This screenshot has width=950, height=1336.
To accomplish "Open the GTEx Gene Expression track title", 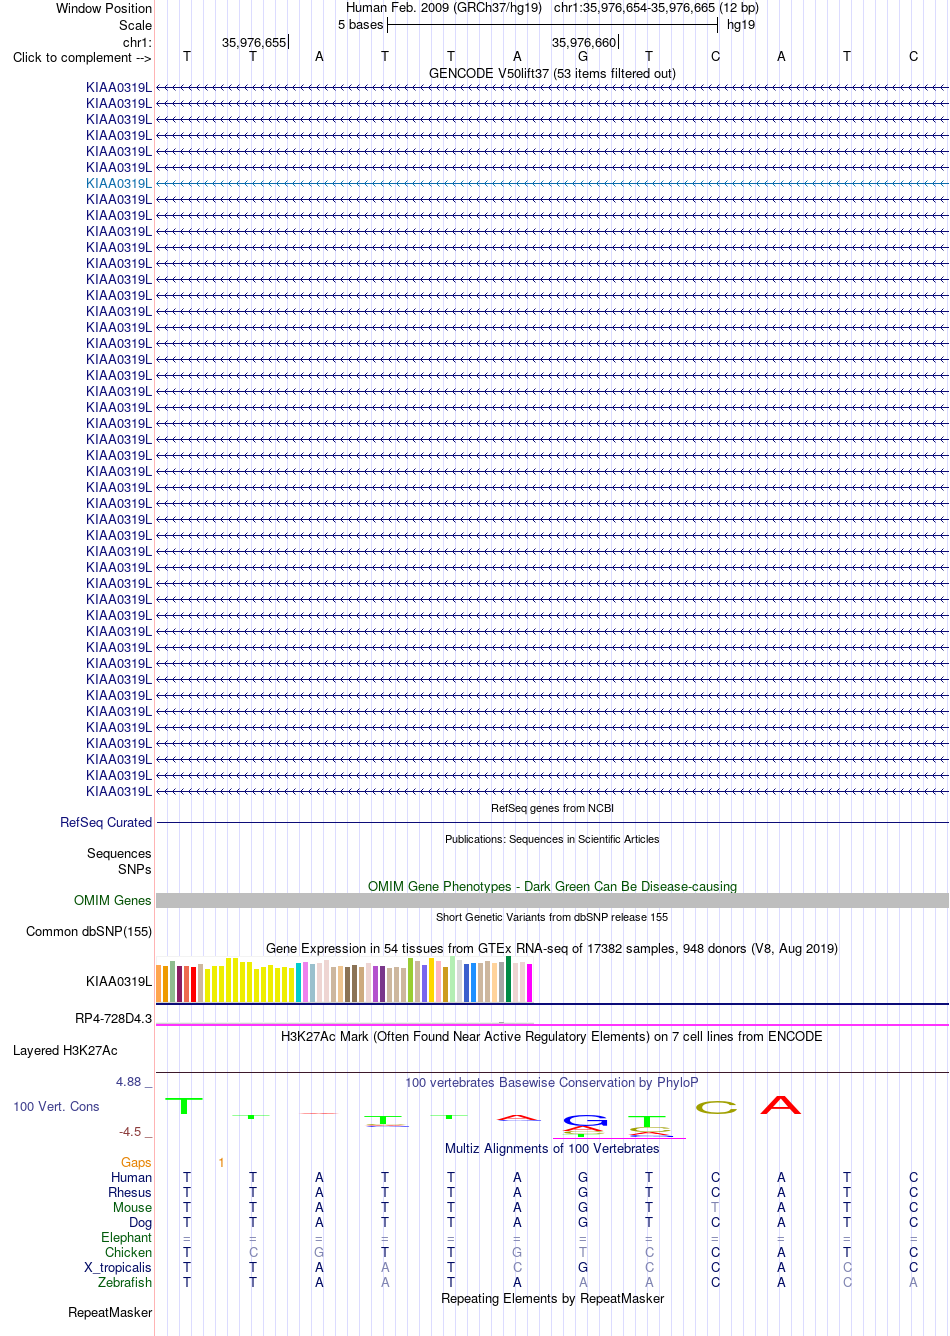I will pos(552,948).
